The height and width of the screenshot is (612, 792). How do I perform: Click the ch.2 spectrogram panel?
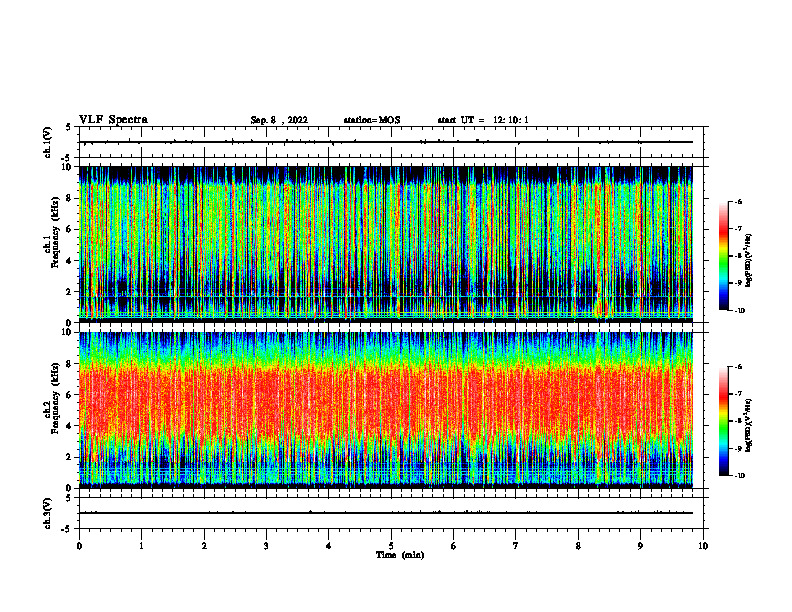[x=386, y=410]
